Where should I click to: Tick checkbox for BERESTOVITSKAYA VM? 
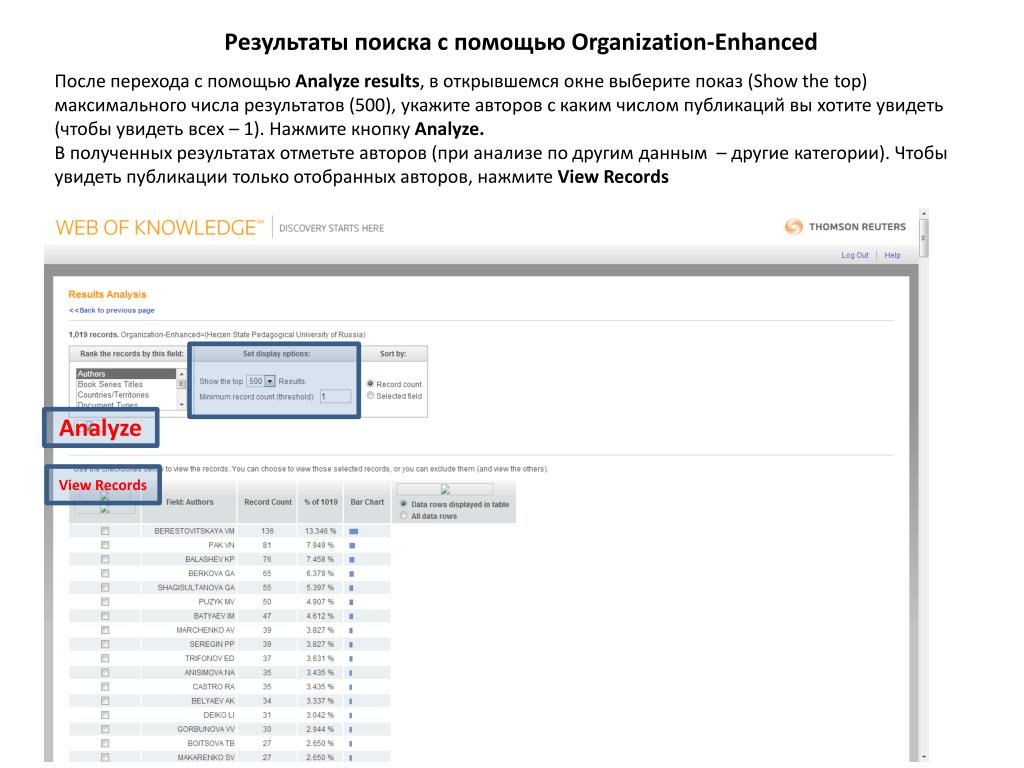[105, 531]
